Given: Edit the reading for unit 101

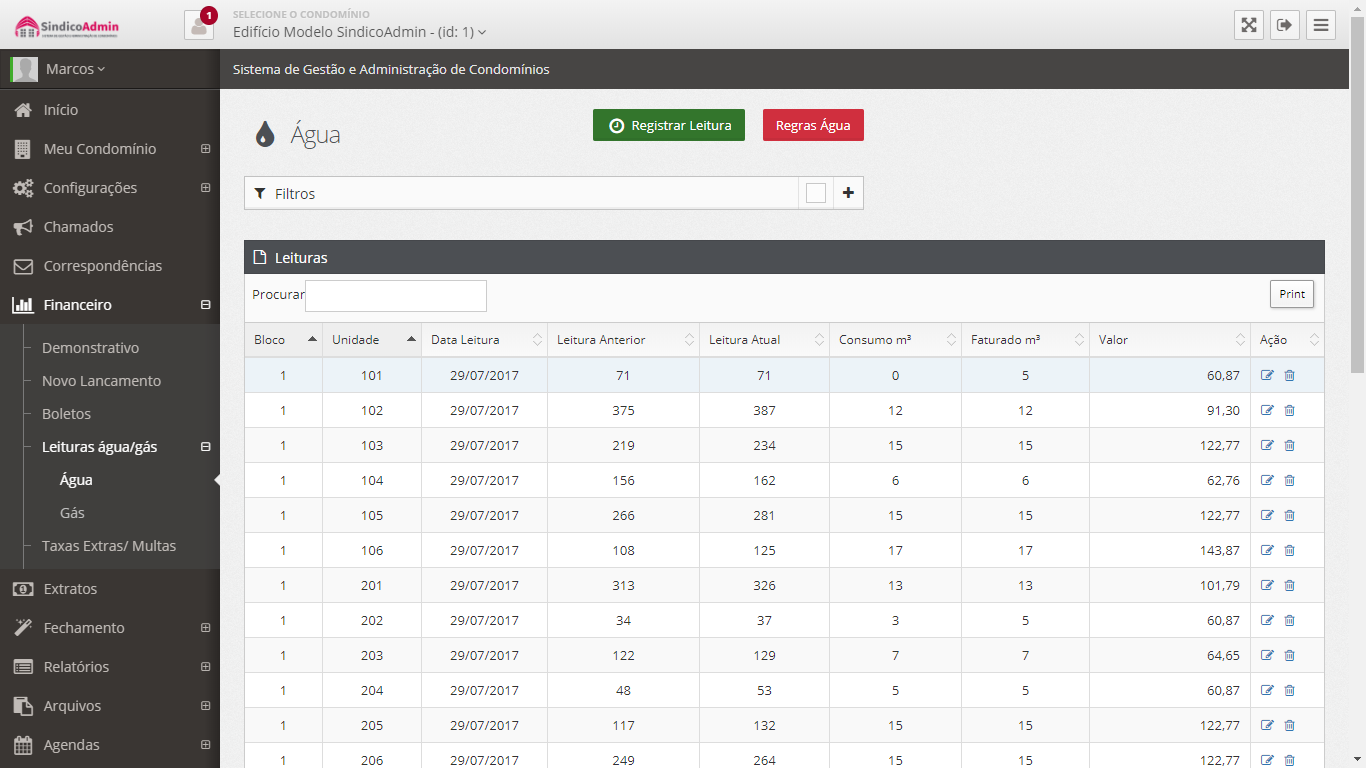Looking at the screenshot, I should pos(1267,375).
